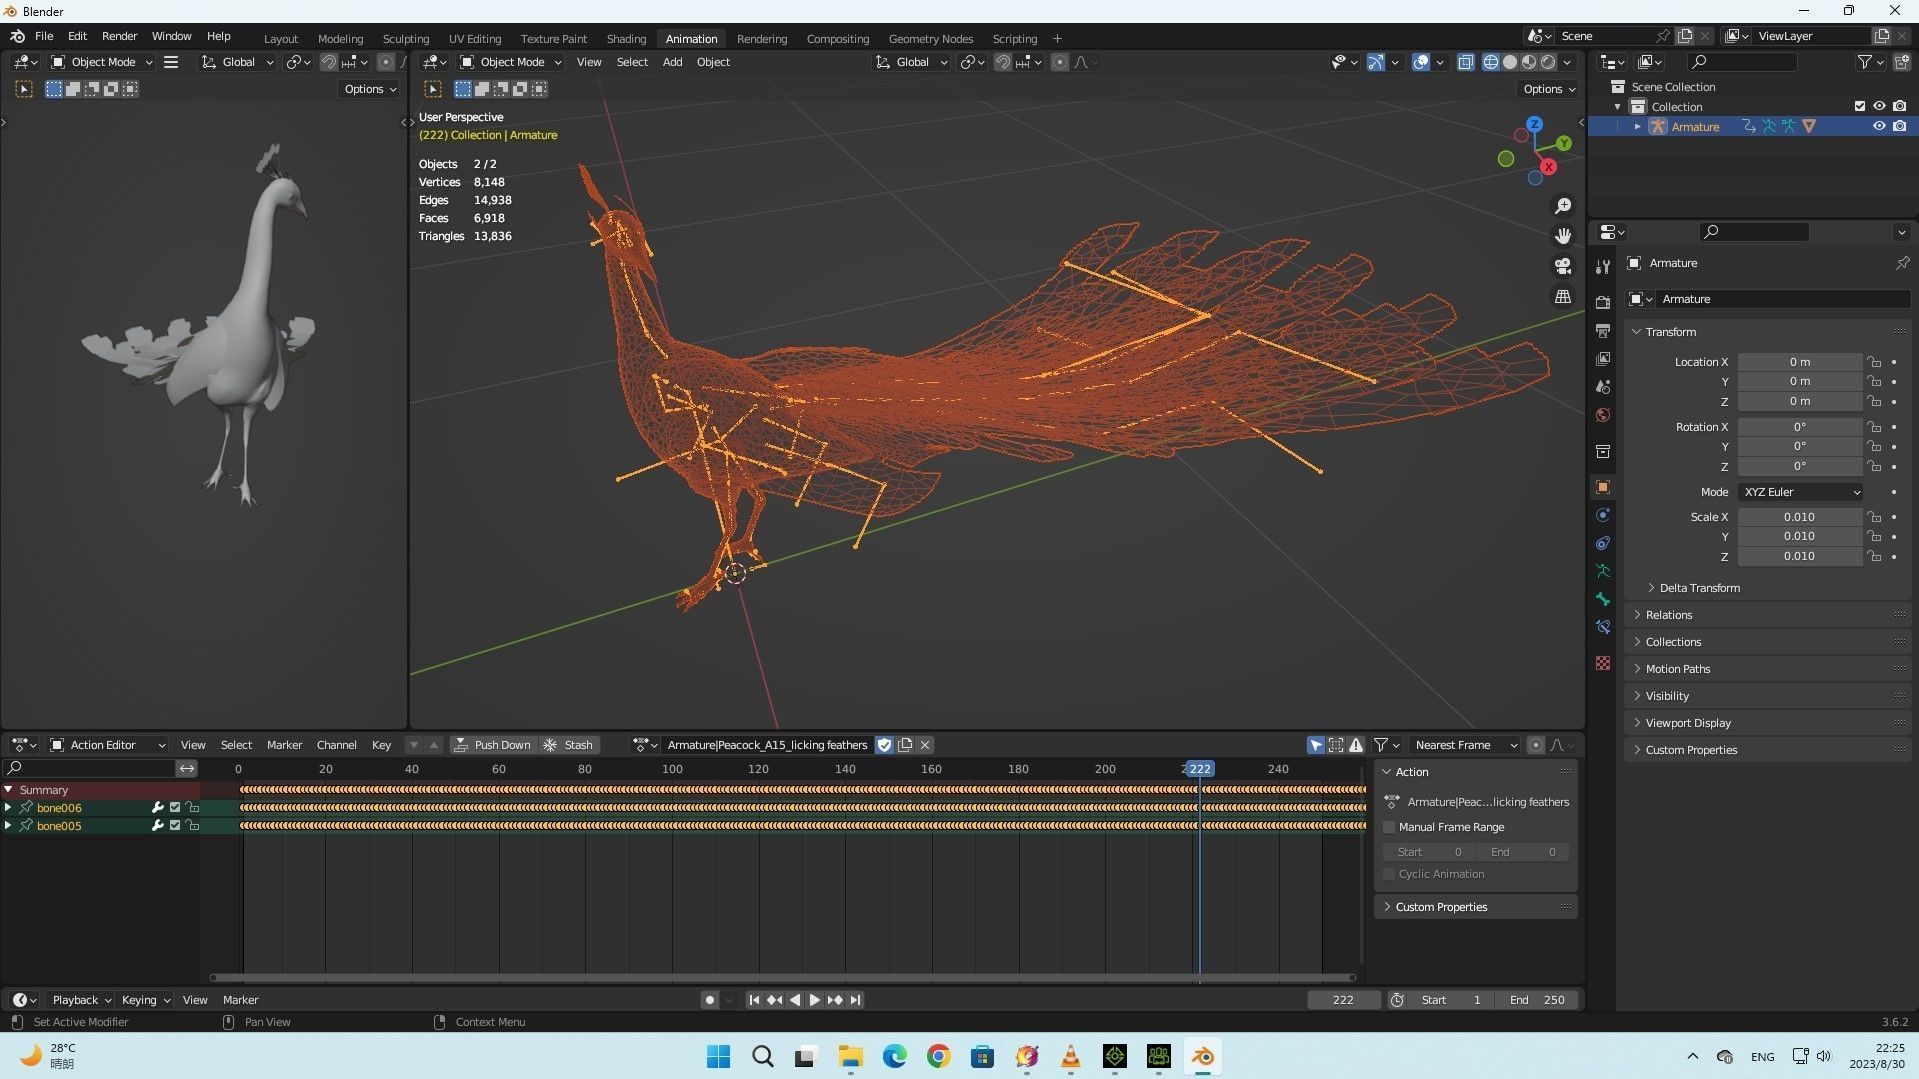
Task: Duplicate the action with new-action icon
Action: pos(905,745)
